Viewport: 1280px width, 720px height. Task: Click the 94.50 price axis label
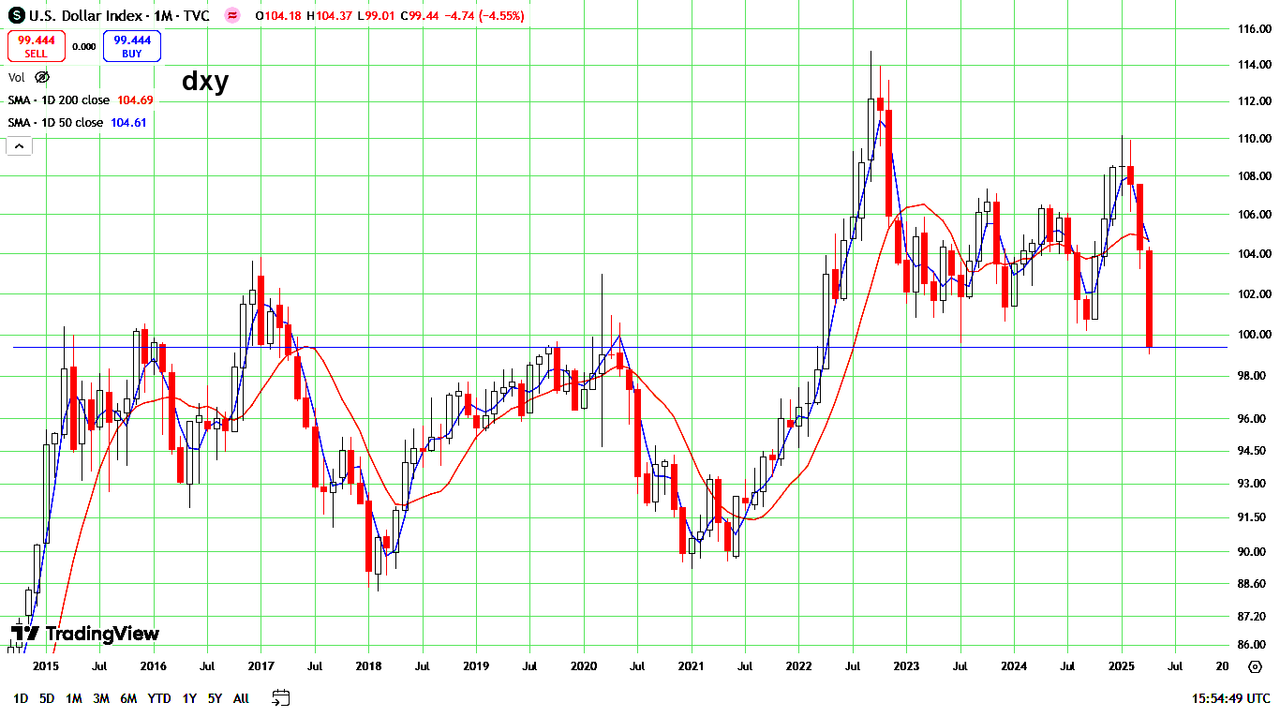(1254, 450)
